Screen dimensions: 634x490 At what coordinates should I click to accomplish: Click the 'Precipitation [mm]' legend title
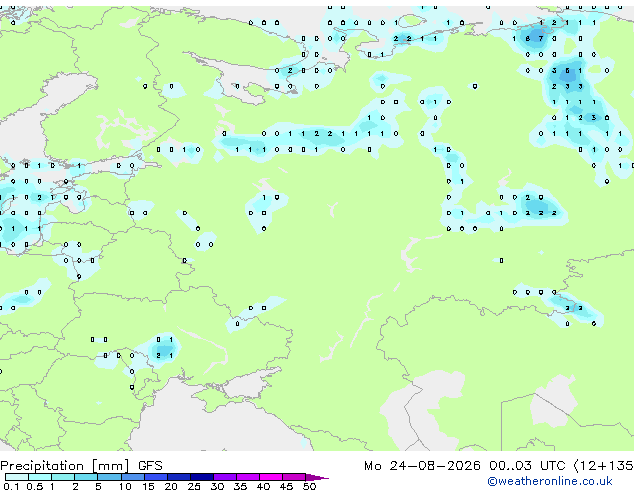coord(65,466)
